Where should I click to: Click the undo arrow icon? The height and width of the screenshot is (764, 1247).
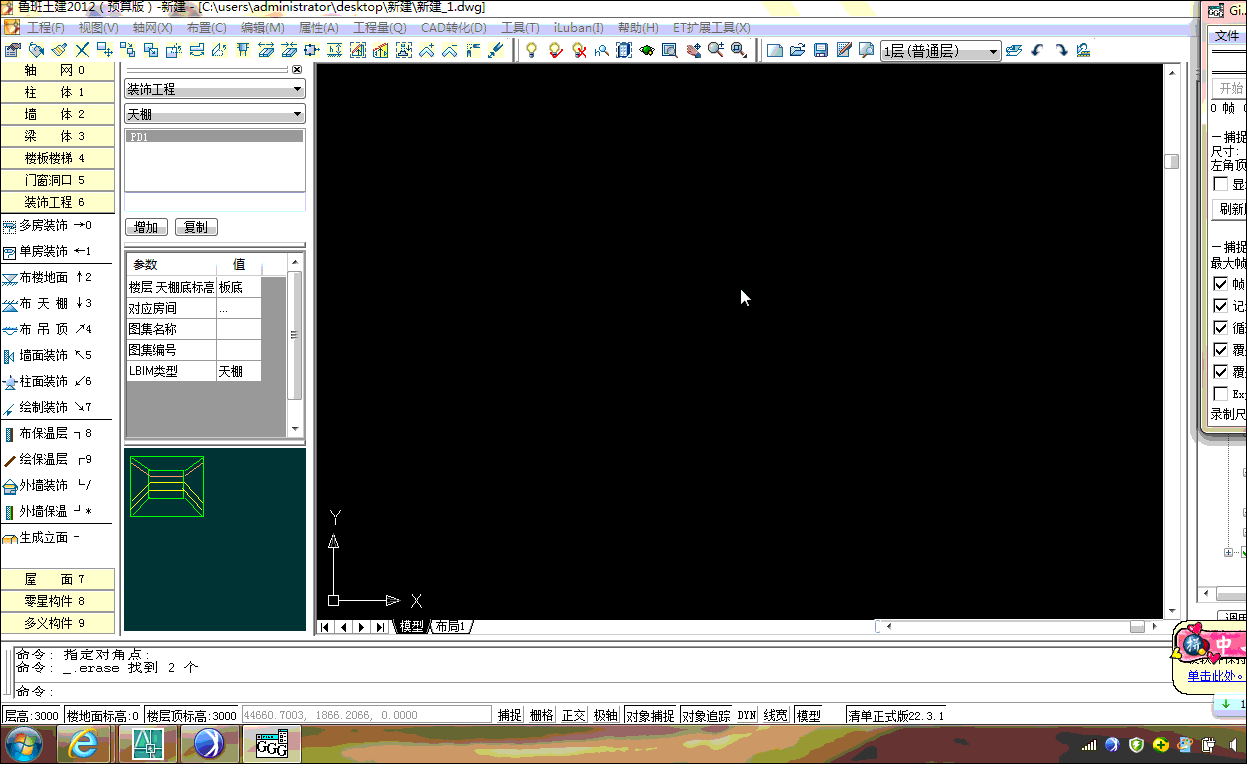[x=1037, y=50]
